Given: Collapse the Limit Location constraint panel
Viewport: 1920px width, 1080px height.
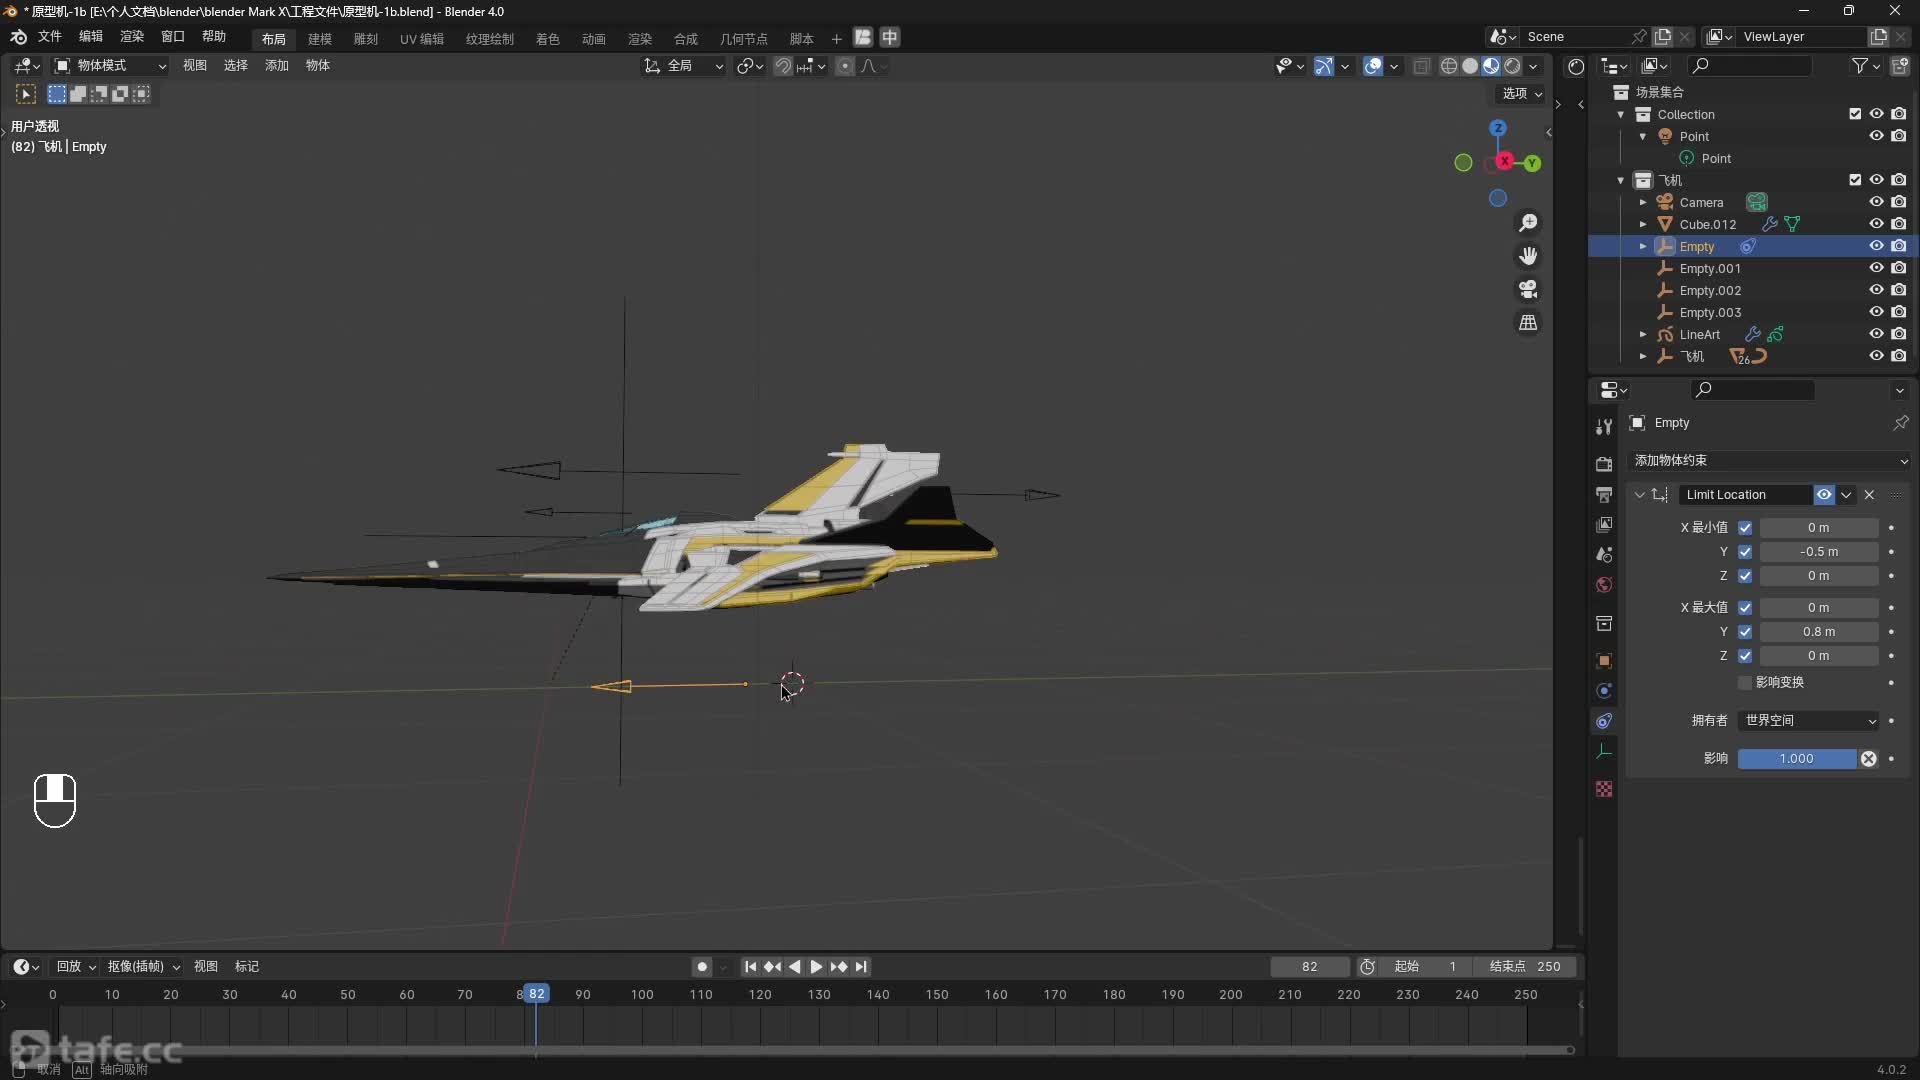Looking at the screenshot, I should [x=1639, y=495].
